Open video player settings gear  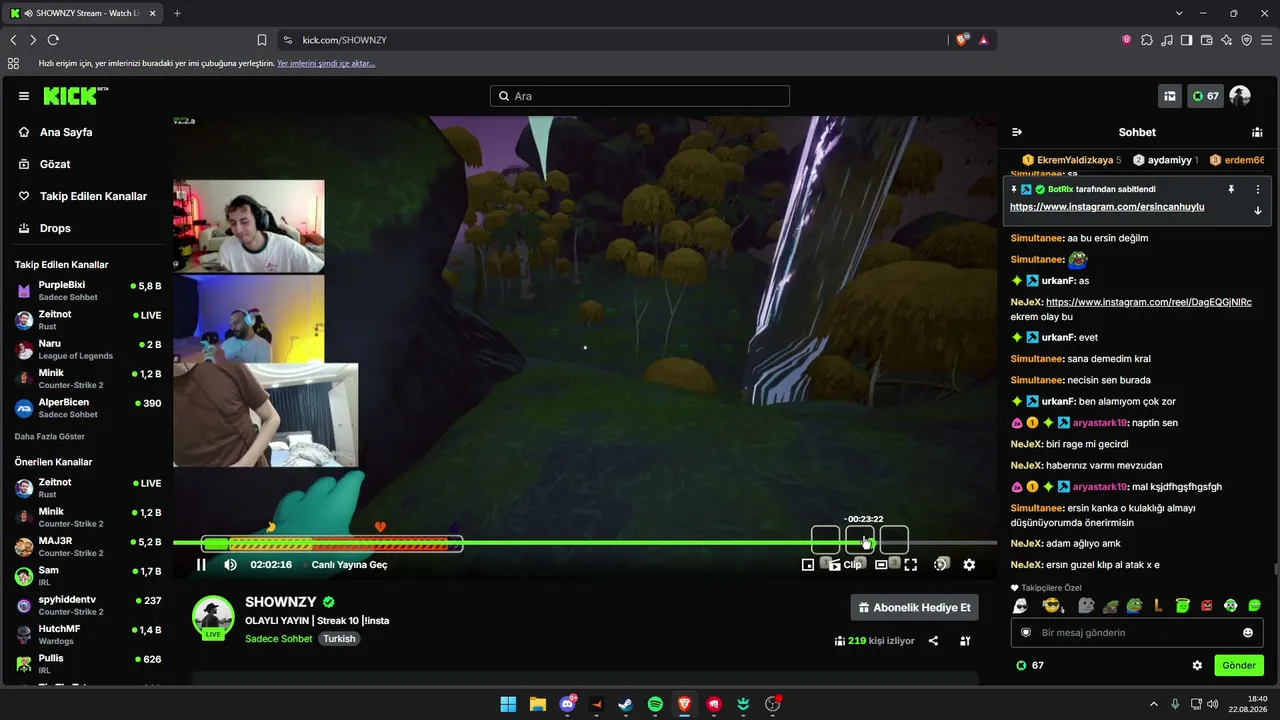(969, 565)
